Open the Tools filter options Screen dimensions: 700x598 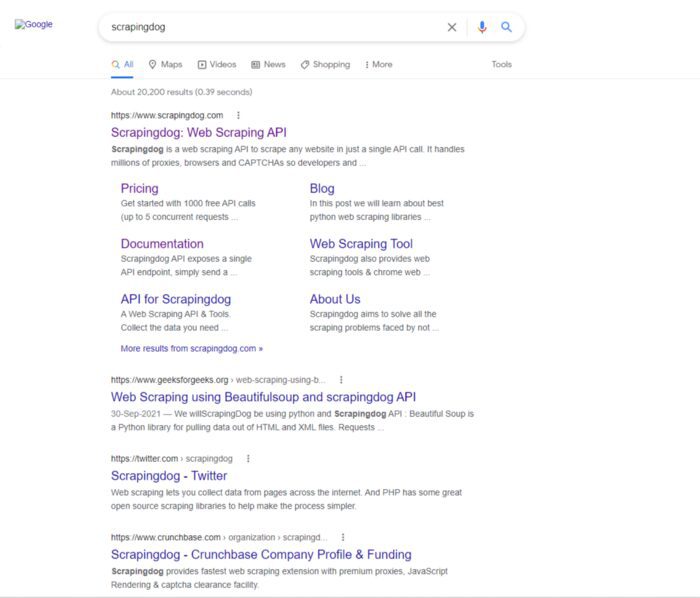(x=501, y=64)
